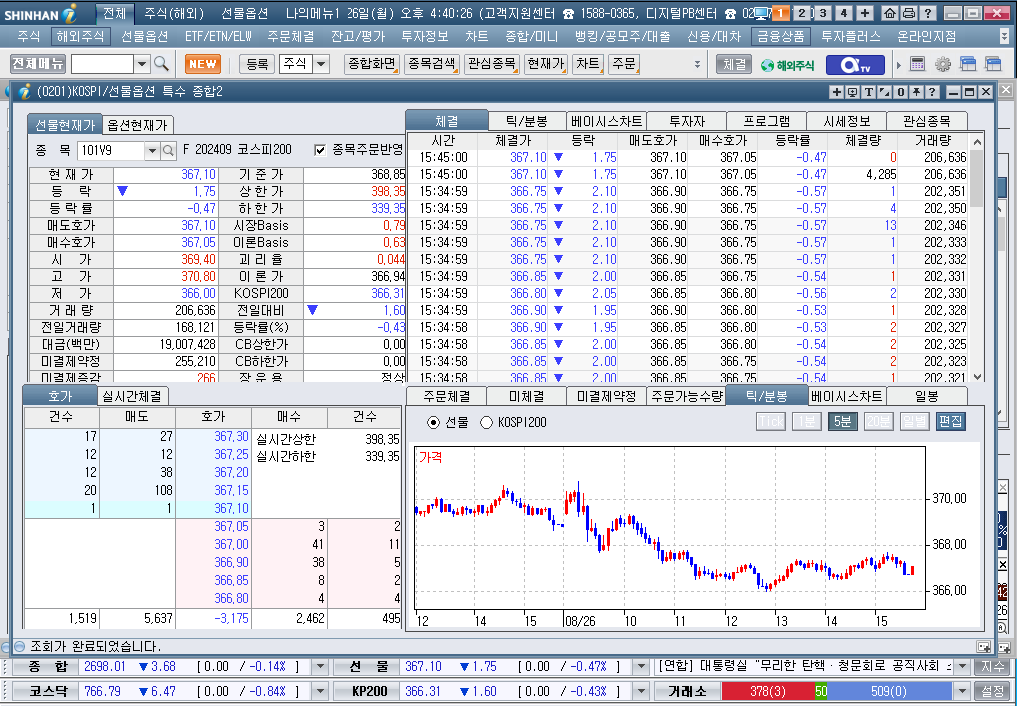Select the 선물 radio button
The image size is (1017, 706).
(433, 423)
